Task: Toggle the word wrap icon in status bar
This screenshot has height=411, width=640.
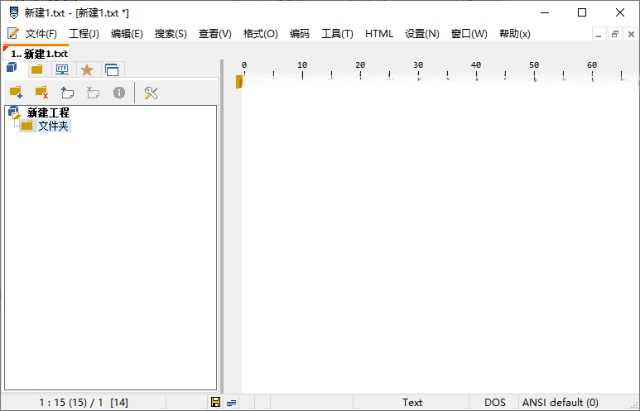Action: [231, 403]
